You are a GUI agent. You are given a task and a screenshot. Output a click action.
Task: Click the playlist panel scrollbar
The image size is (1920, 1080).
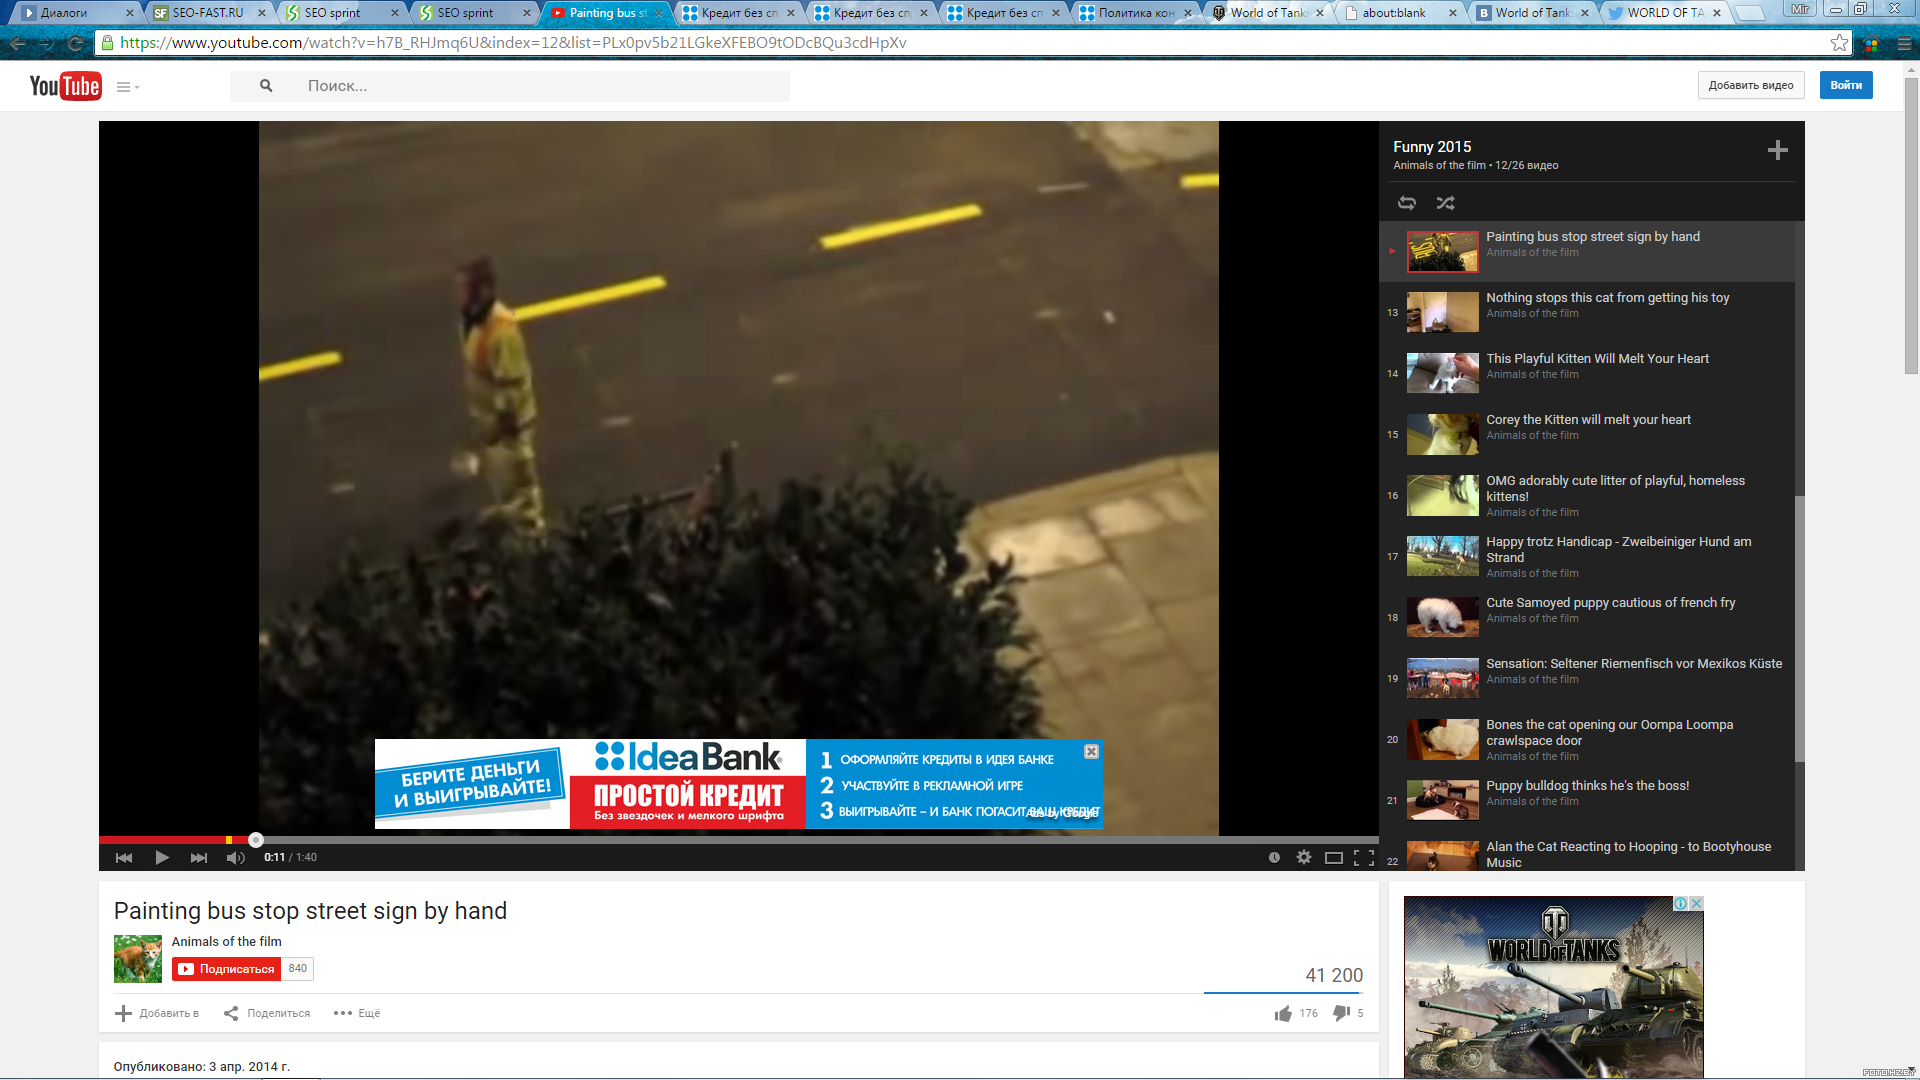[1799, 628]
